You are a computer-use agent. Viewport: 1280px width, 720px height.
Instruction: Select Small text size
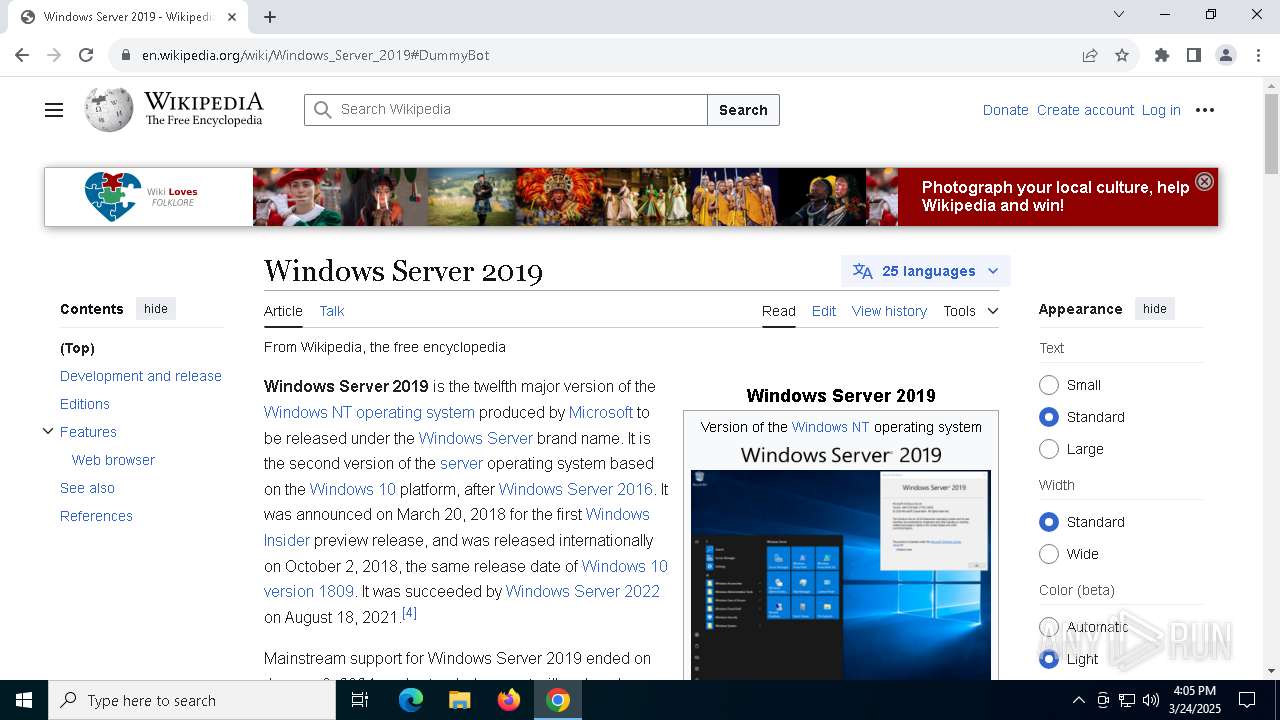(1049, 385)
